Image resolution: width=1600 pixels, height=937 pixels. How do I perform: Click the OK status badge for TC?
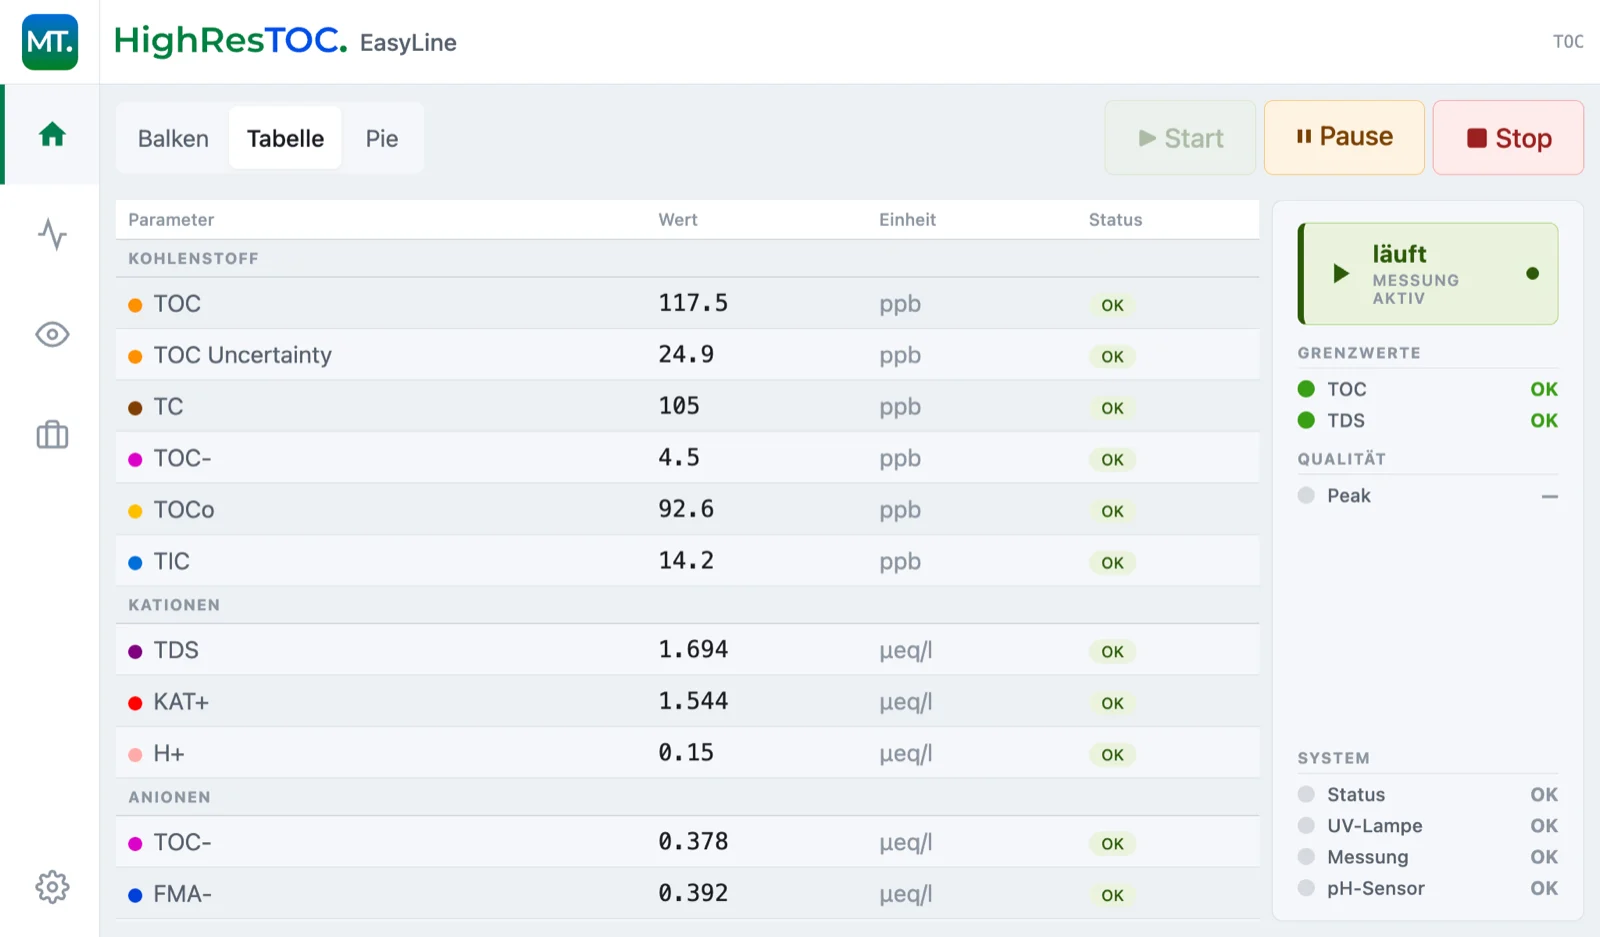tap(1112, 408)
